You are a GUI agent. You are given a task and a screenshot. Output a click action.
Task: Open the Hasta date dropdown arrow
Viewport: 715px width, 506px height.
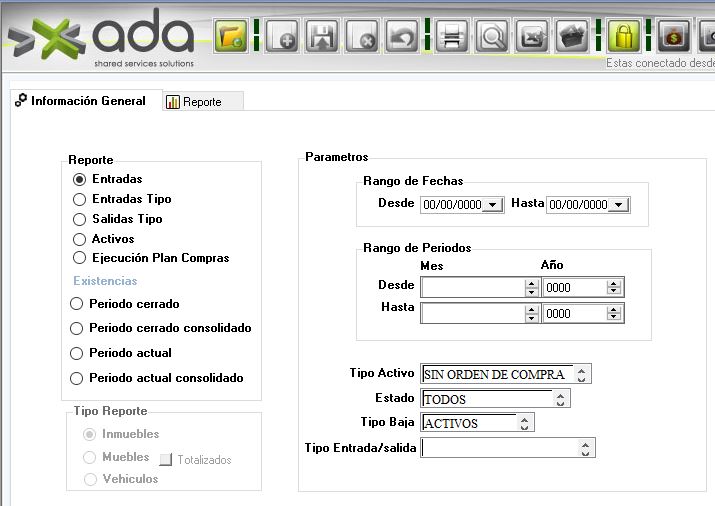(618, 205)
